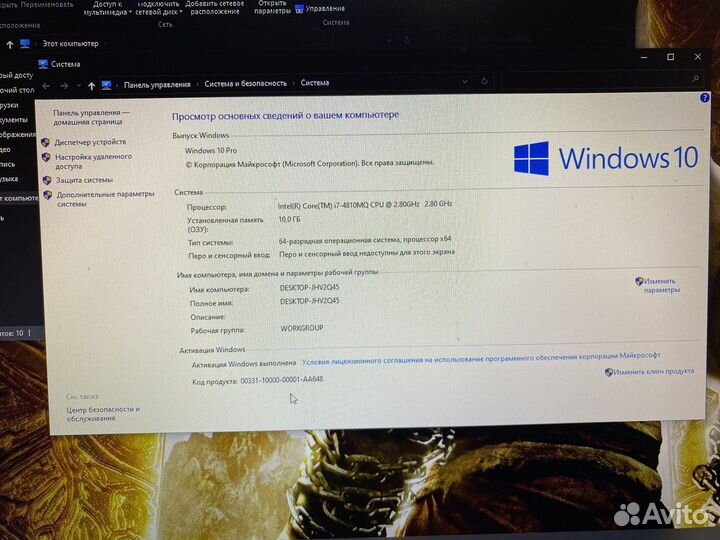Image resolution: width=720 pixels, height=540 pixels.
Task: Click the blue help question mark icon
Action: pyautogui.click(x=704, y=98)
